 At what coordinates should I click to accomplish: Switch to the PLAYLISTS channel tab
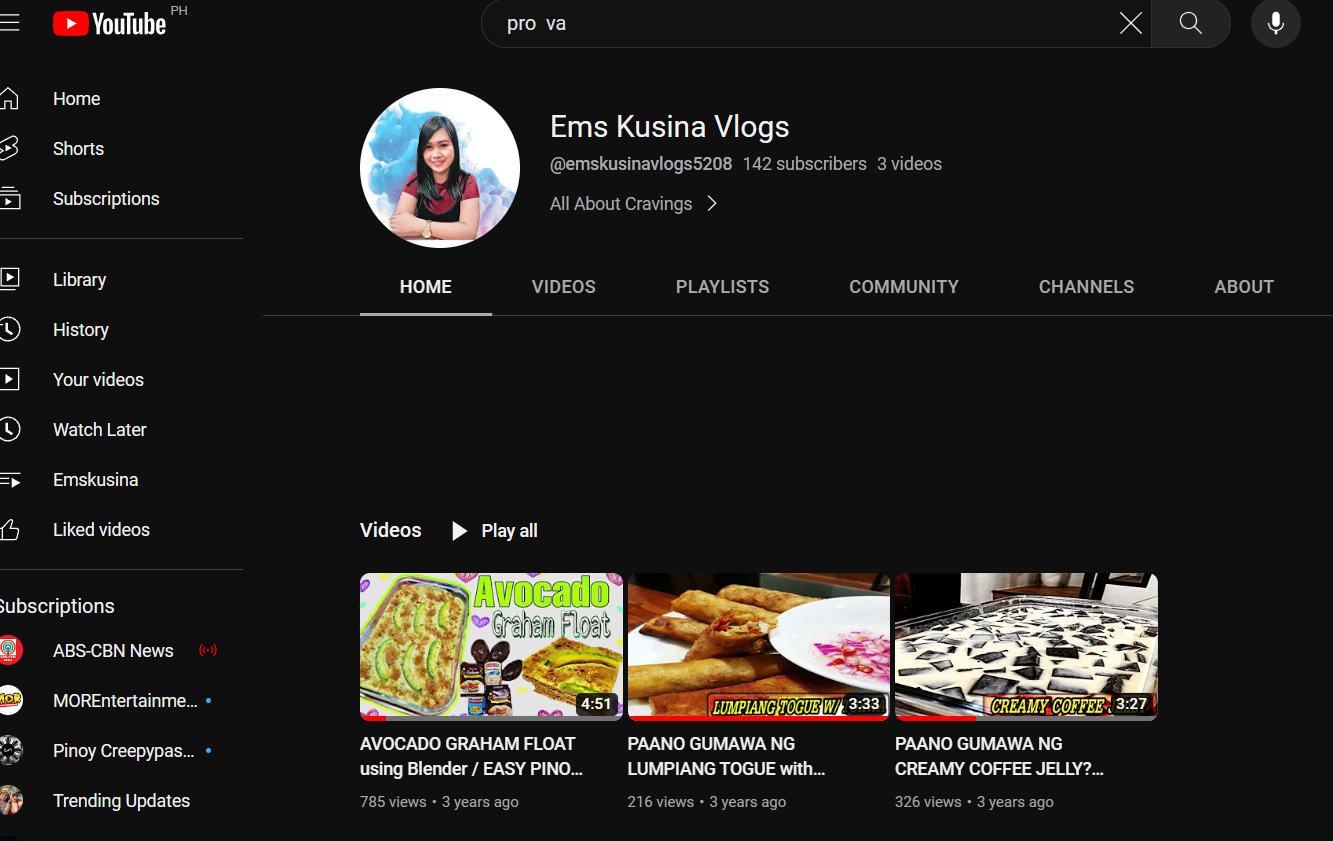[723, 287]
